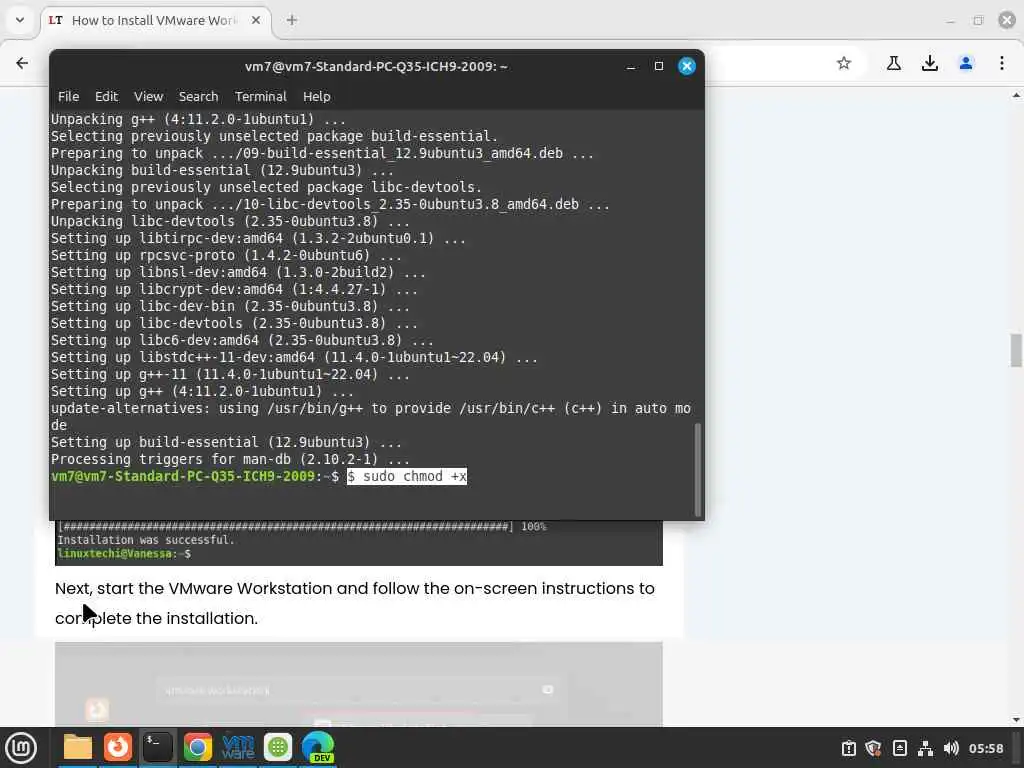Select the 'How to Install VMware' tab
This screenshot has width=1024, height=768.
click(x=154, y=20)
